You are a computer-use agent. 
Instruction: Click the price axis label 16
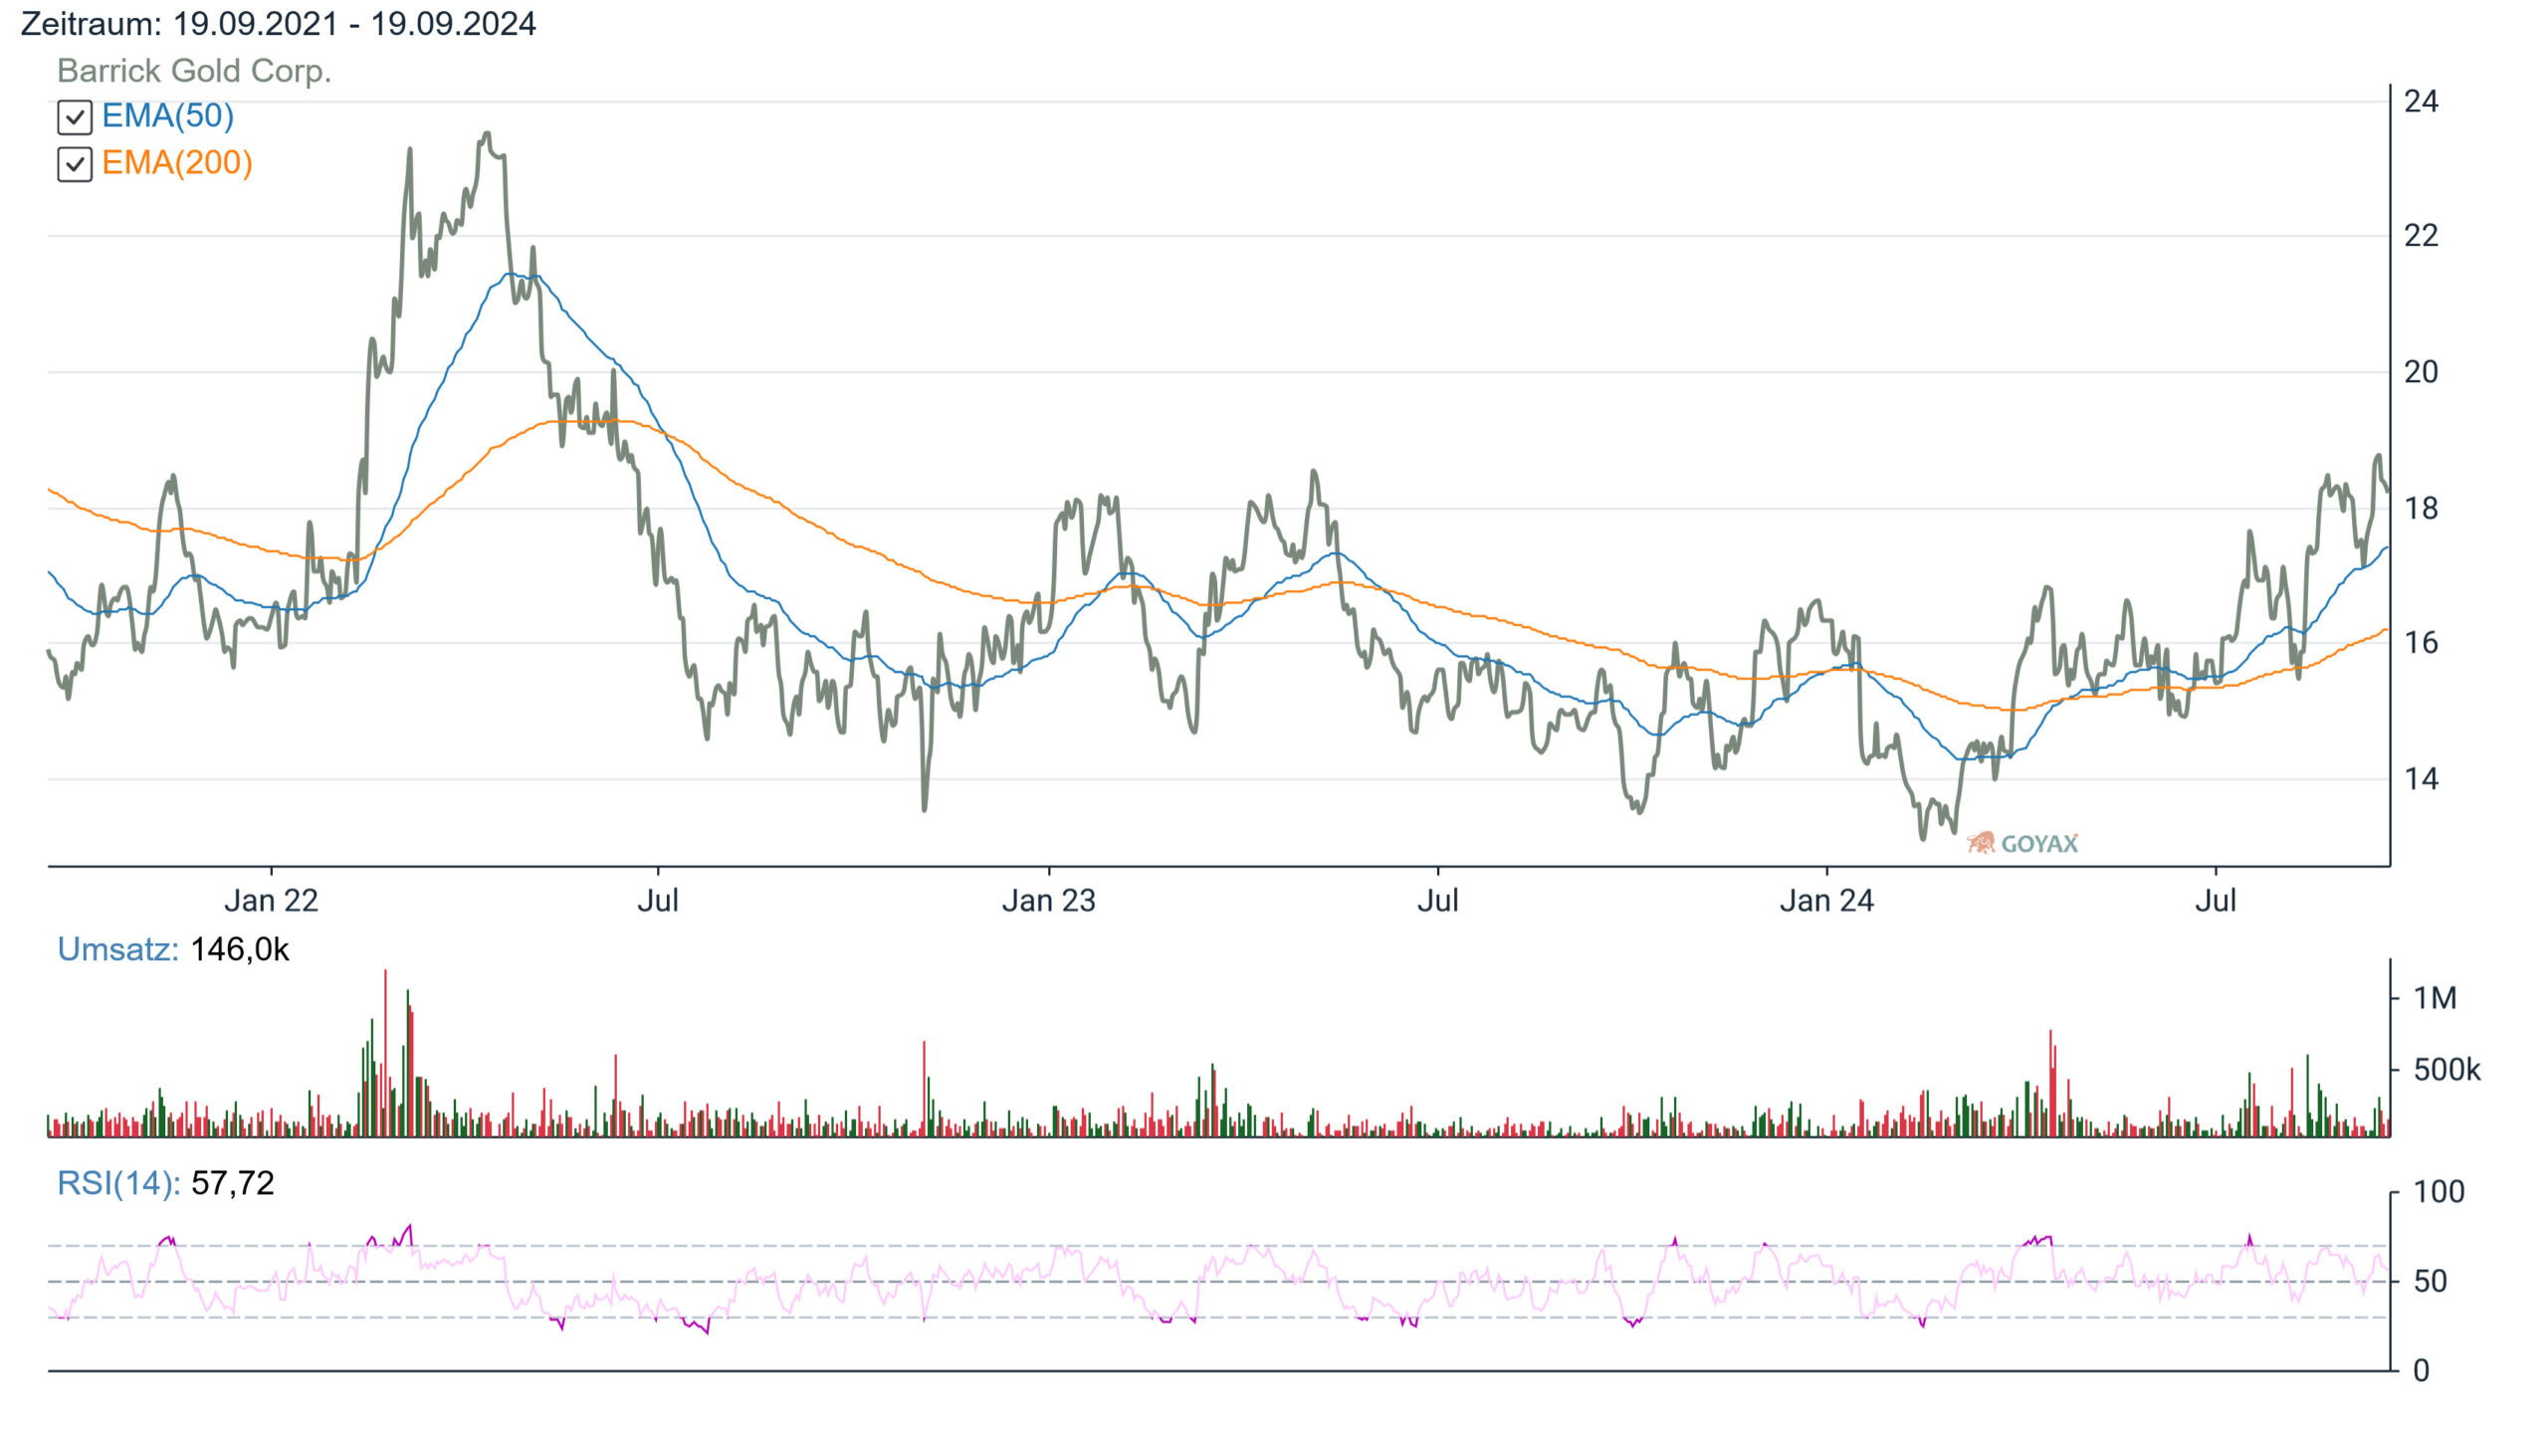click(x=2421, y=643)
